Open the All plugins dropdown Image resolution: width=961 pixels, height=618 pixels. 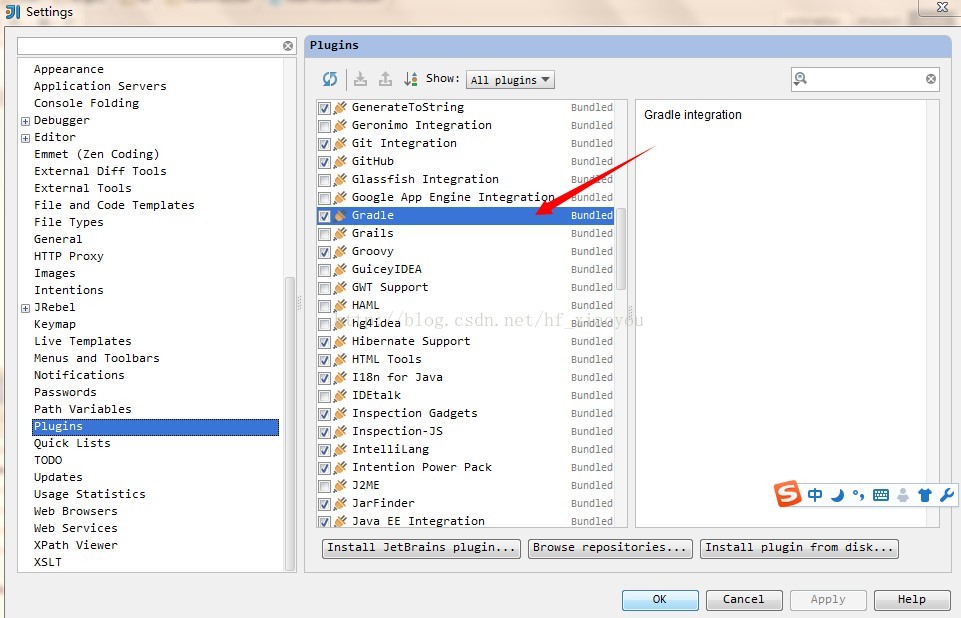coord(510,79)
